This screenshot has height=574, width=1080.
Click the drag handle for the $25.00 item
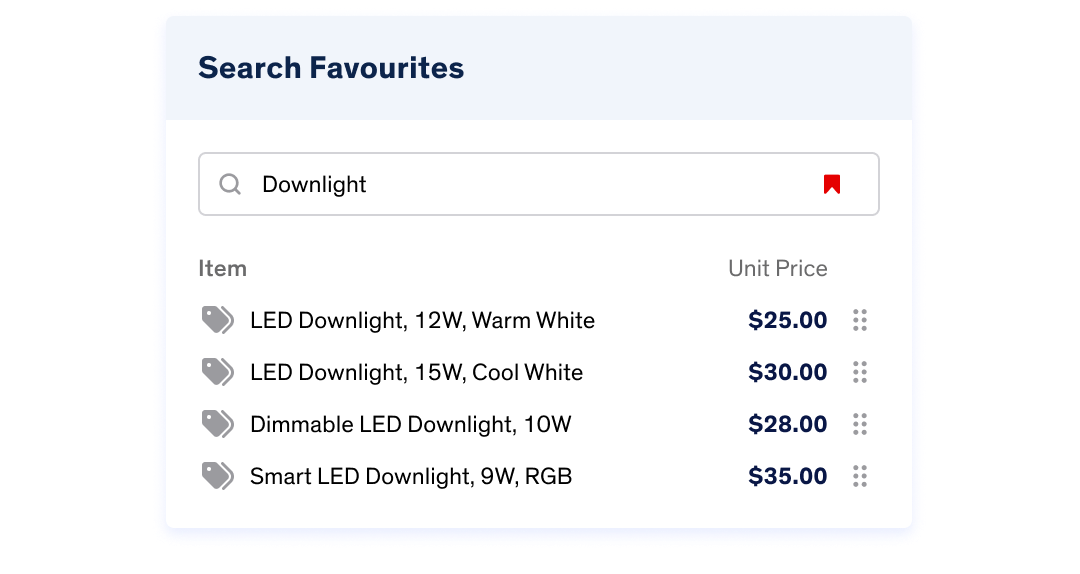click(860, 320)
